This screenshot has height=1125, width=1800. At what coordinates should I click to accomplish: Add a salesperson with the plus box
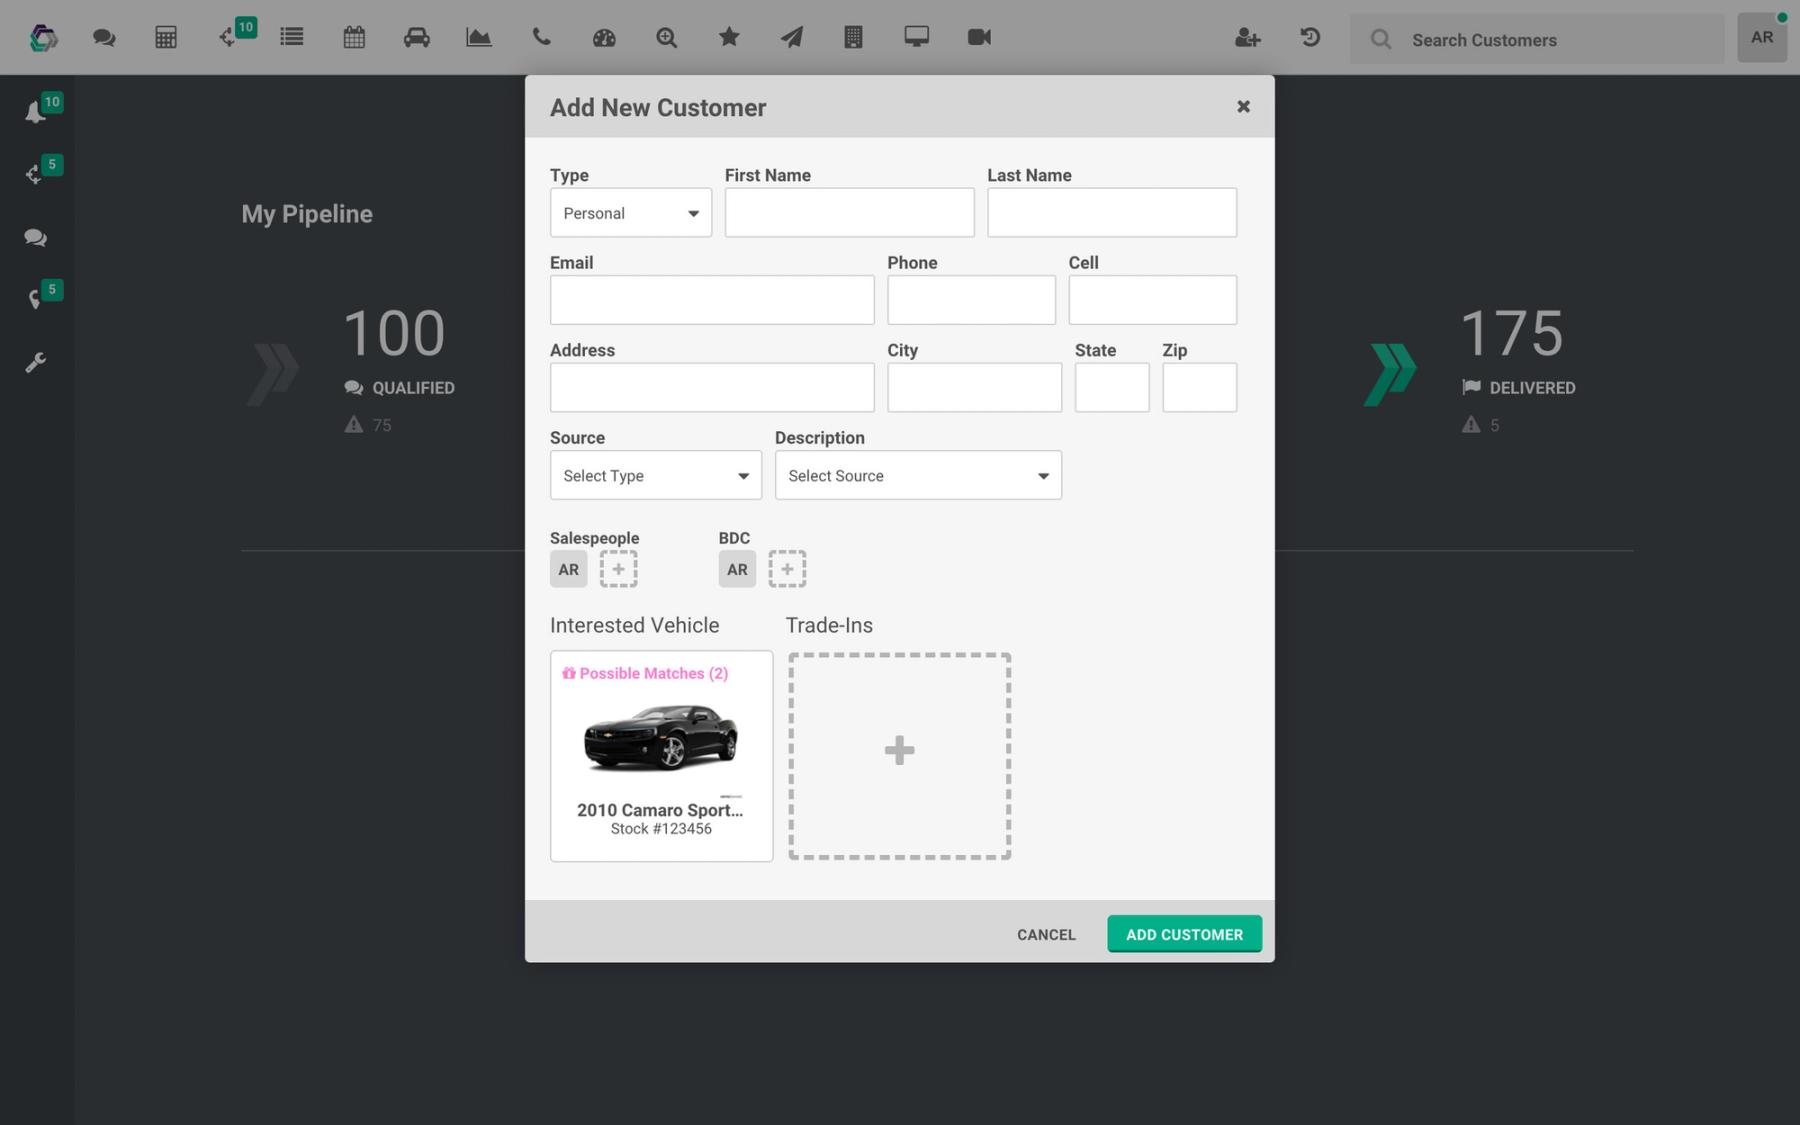tap(618, 569)
